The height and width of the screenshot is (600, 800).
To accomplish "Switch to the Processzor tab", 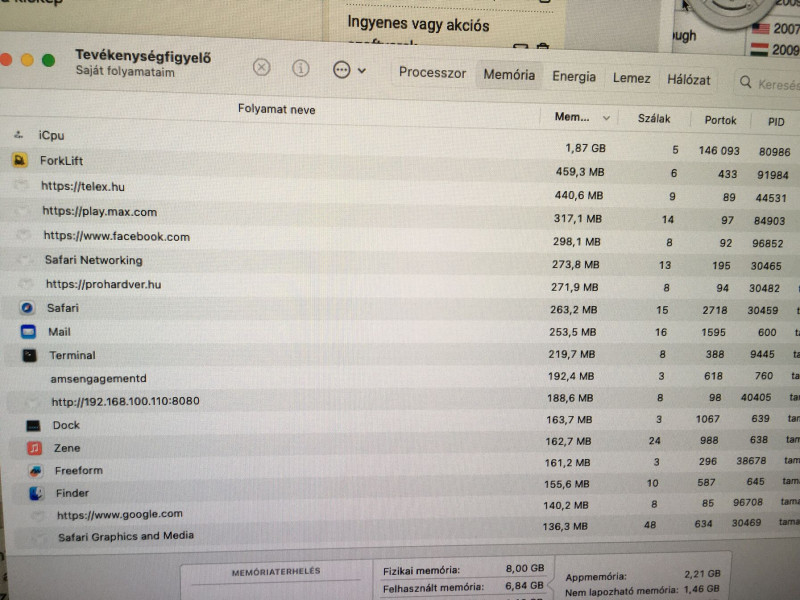I will pos(432,73).
